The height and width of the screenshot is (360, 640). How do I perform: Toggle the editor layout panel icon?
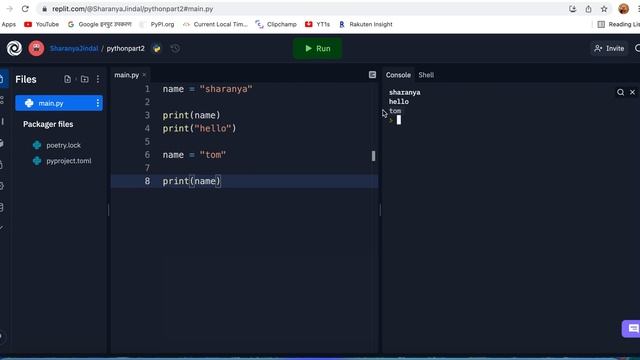click(x=372, y=75)
